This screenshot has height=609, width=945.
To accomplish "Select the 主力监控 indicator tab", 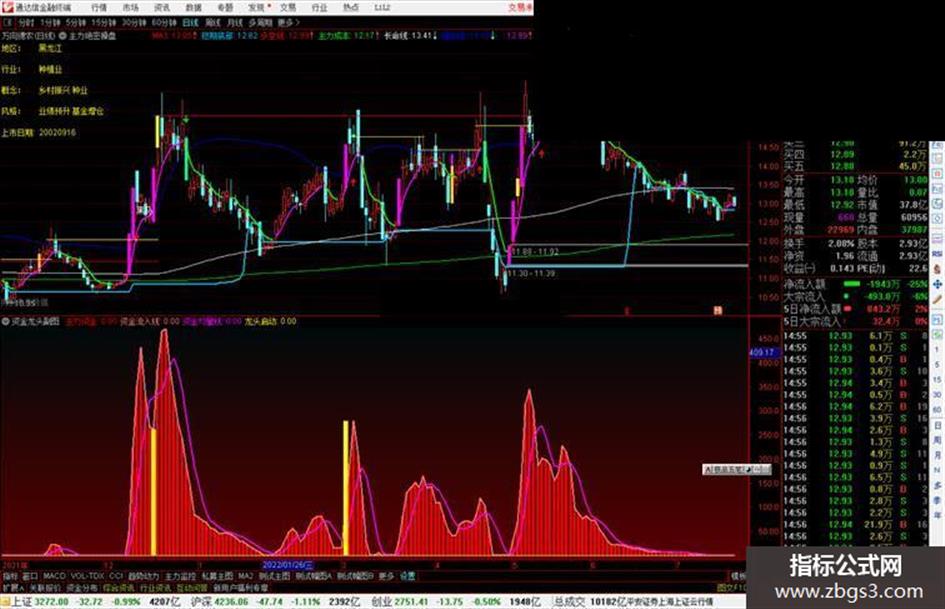I will [180, 576].
